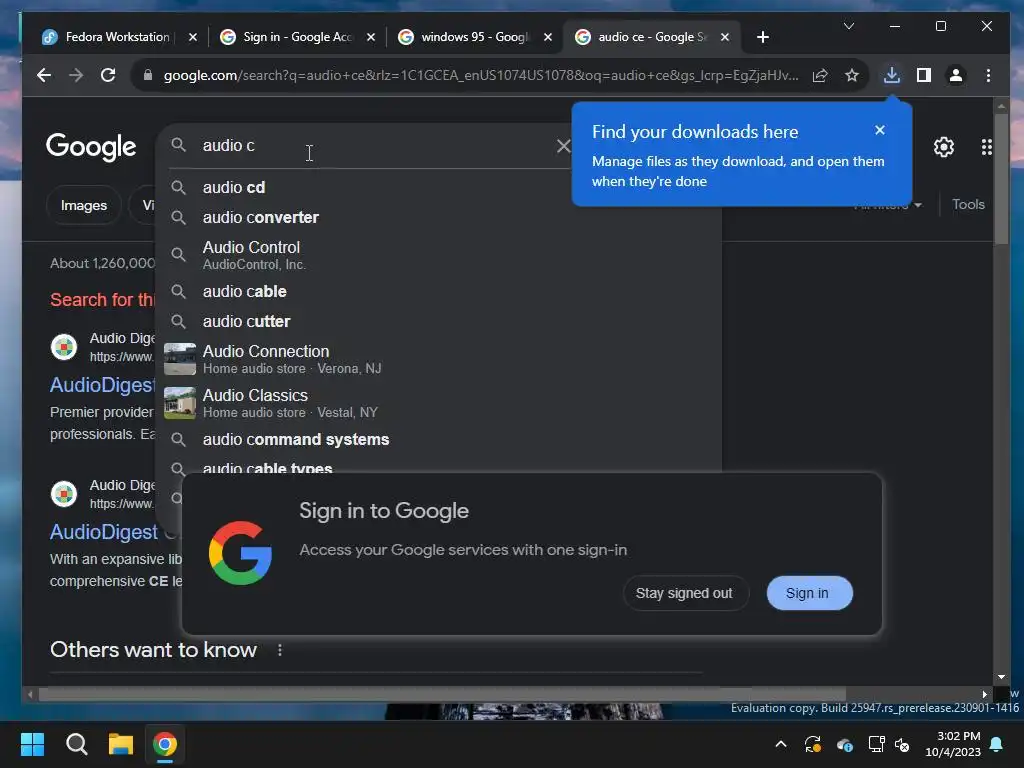Click the Google logo
Screen dimensions: 1024x768
[x=91, y=147]
